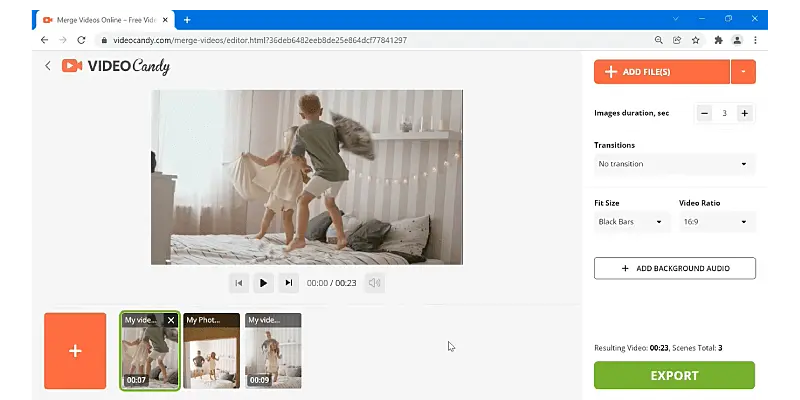The image size is (800, 400).
Task: Click the tab search chevron
Action: pyautogui.click(x=676, y=19)
